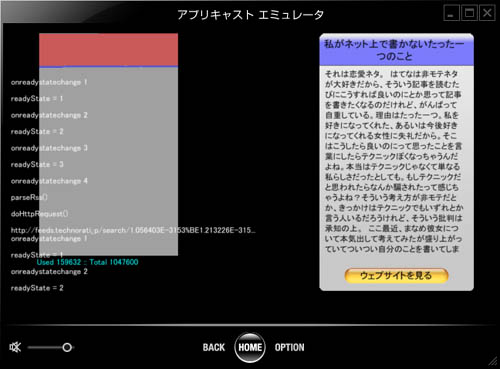Click the volume slider track
This screenshot has height=369, width=500.
[x=51, y=347]
